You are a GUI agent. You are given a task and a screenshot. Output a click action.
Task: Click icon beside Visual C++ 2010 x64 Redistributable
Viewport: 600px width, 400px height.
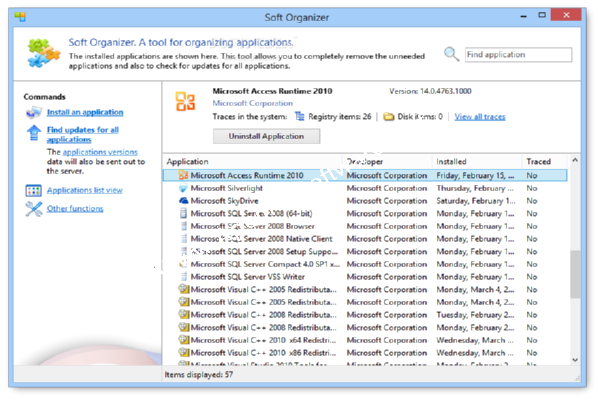(x=184, y=340)
